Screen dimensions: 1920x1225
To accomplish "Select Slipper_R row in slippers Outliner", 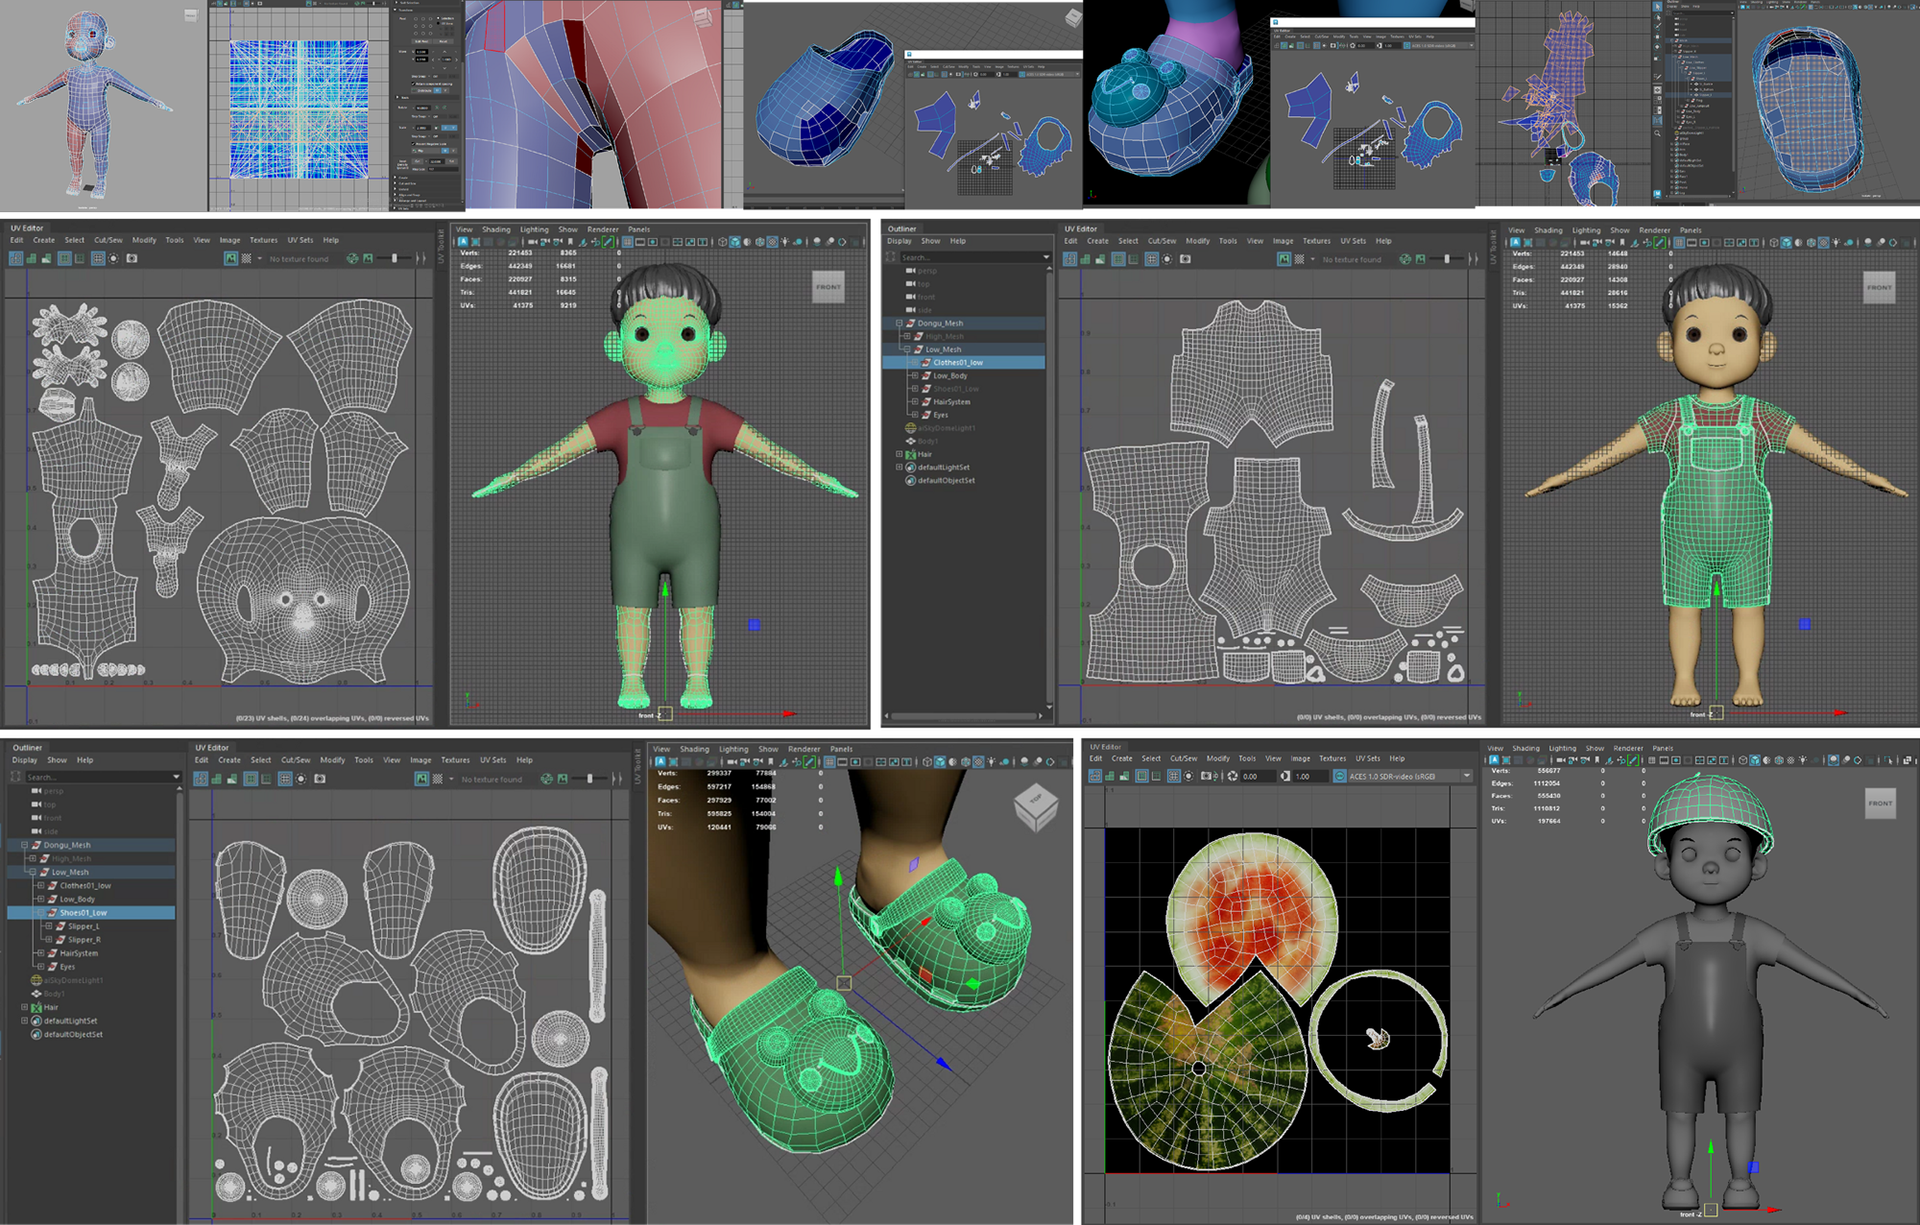I will tap(92, 940).
